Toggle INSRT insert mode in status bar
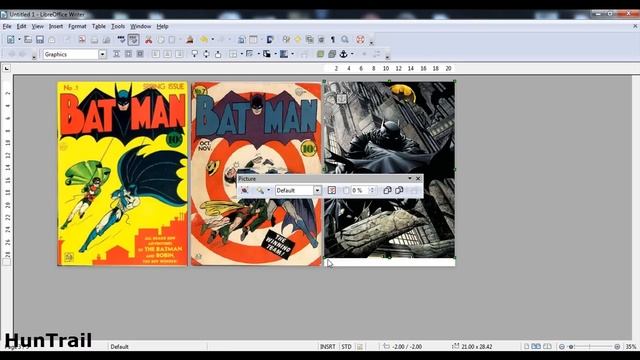This screenshot has width=640, height=360. [328, 347]
